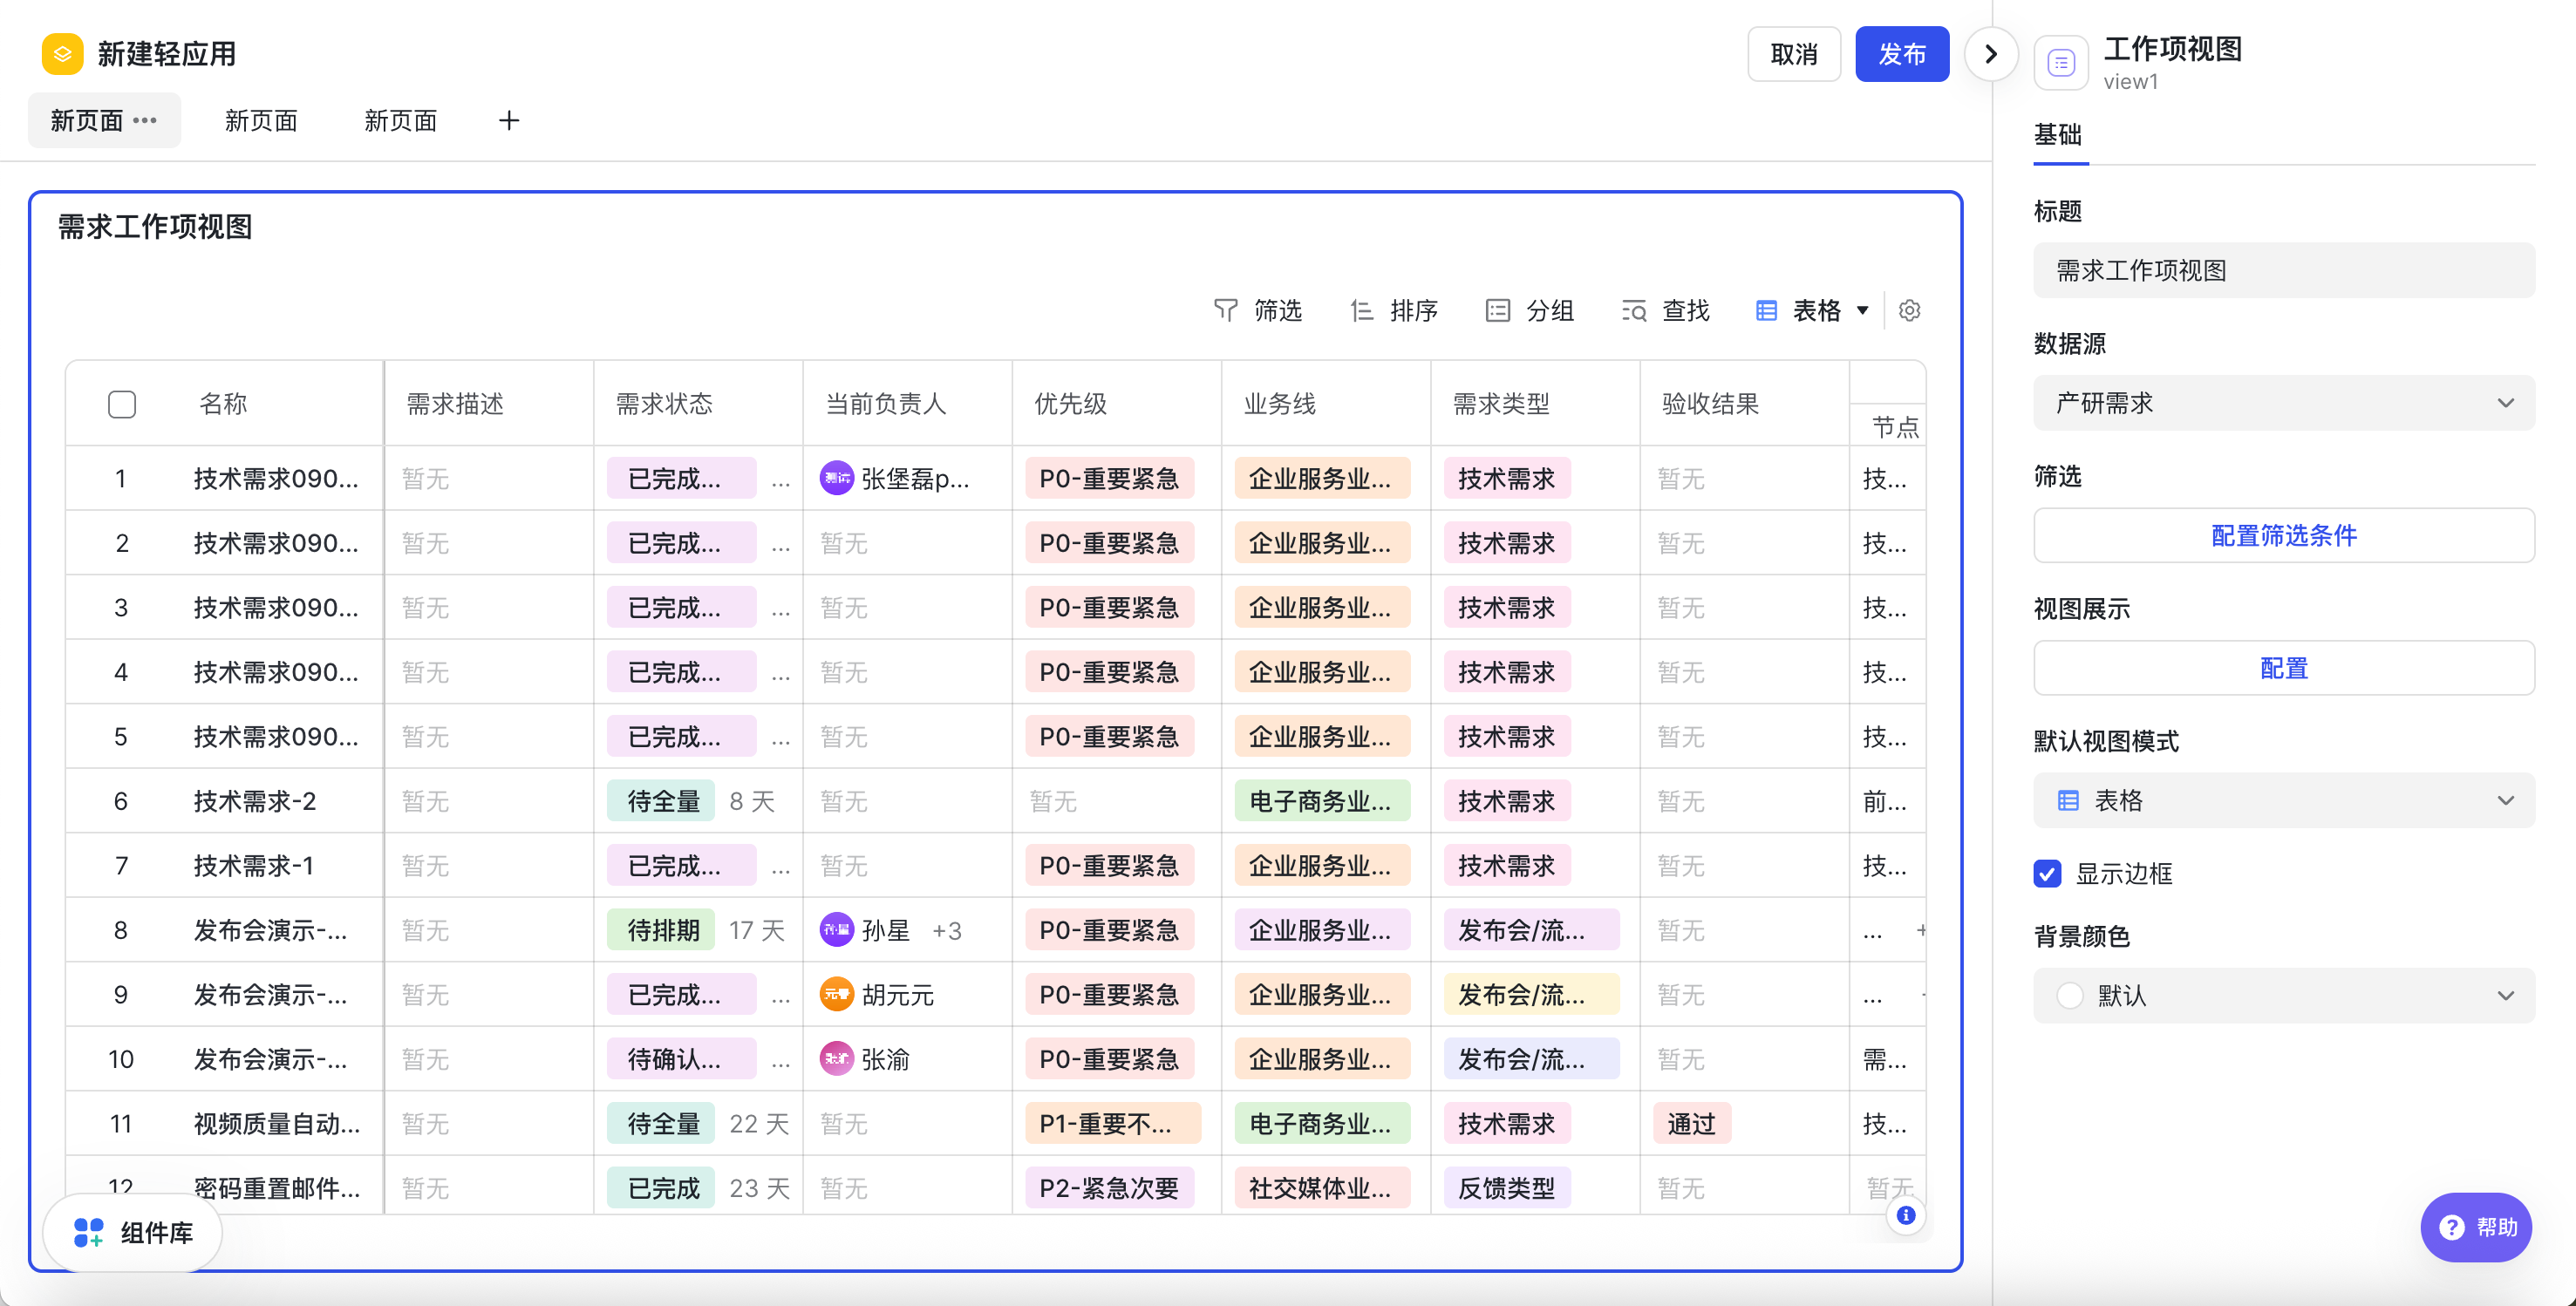Click the 验收结果 column header
The height and width of the screenshot is (1306, 2576).
[x=1710, y=404]
